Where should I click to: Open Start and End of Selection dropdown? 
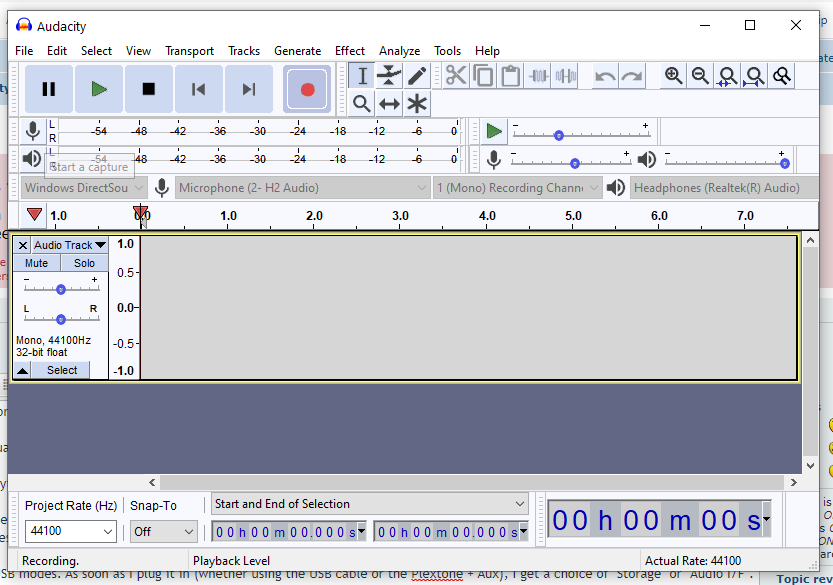[370, 504]
